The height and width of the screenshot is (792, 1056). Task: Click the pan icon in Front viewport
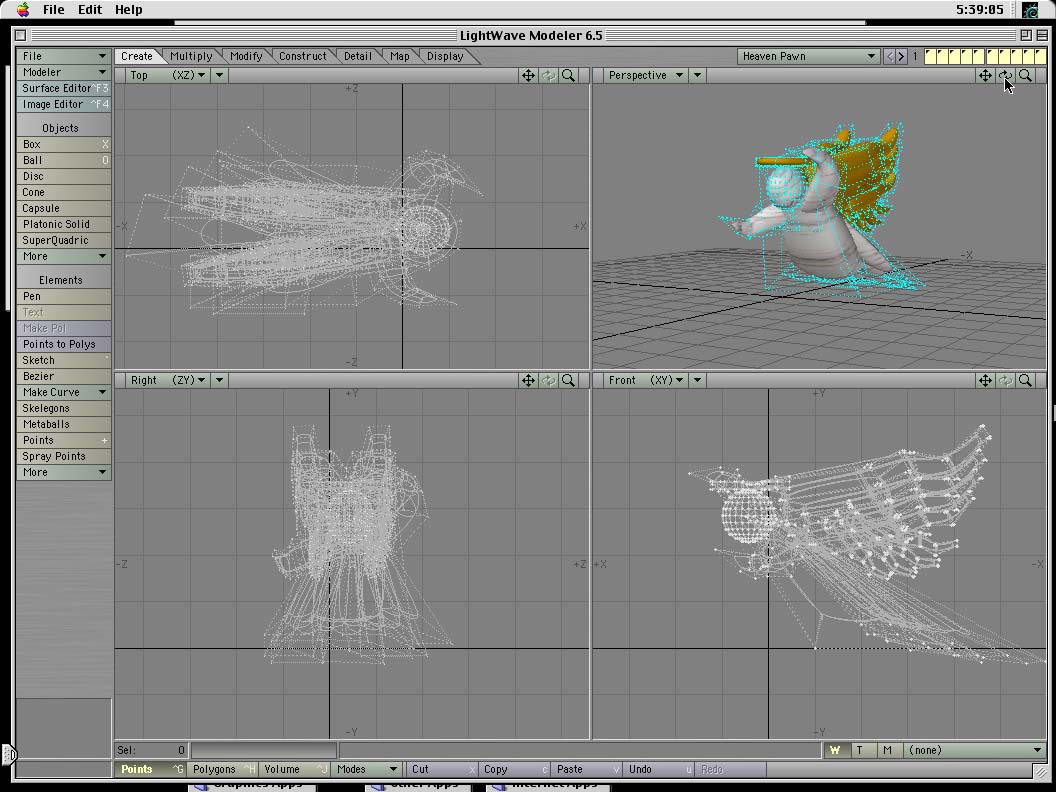pos(985,380)
